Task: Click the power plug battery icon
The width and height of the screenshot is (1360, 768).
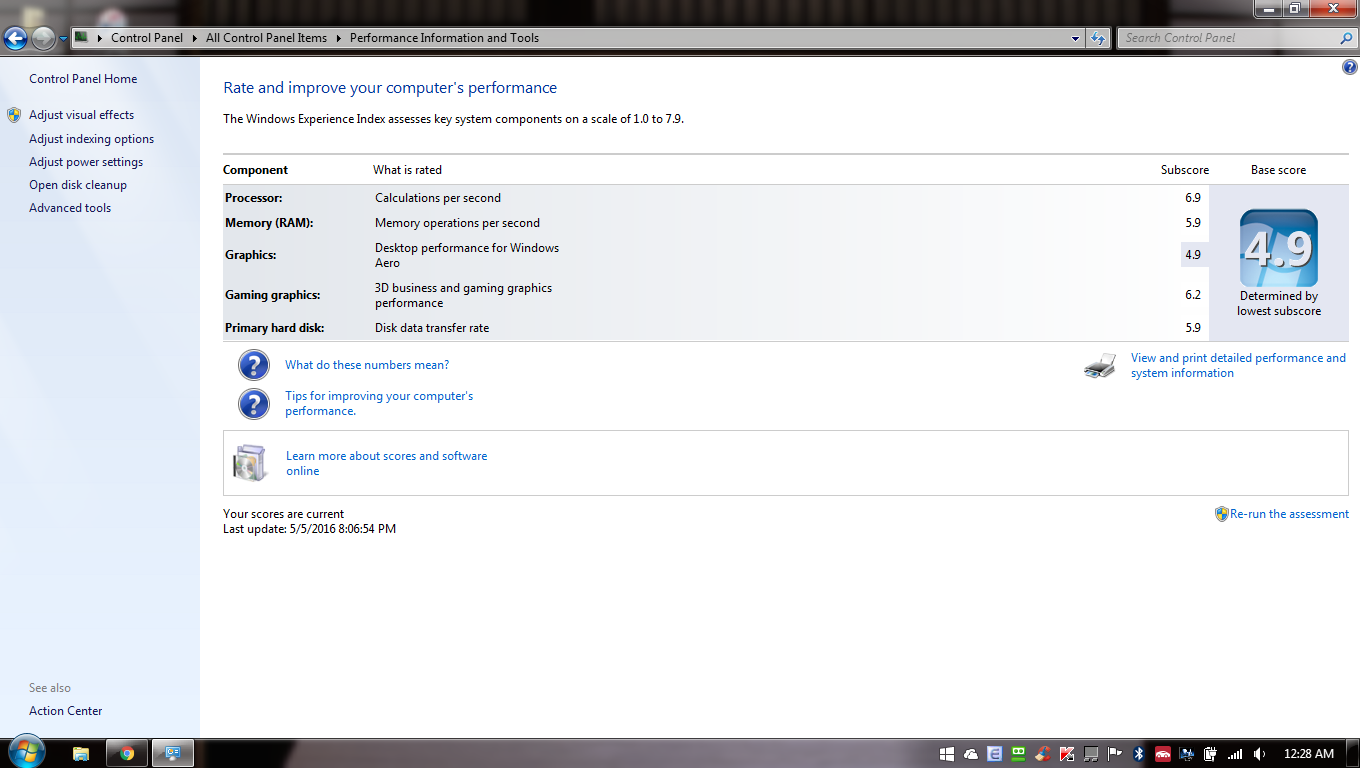Action: [1211, 754]
